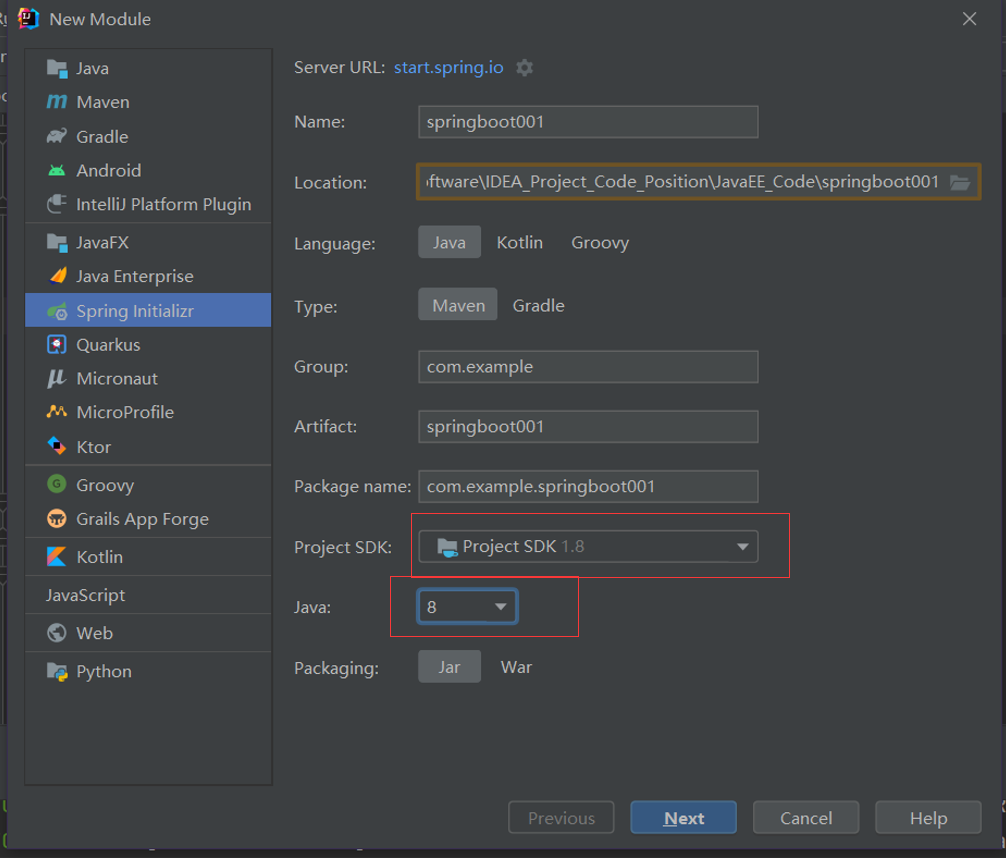
Task: Select Kotlin as the language
Action: (520, 242)
